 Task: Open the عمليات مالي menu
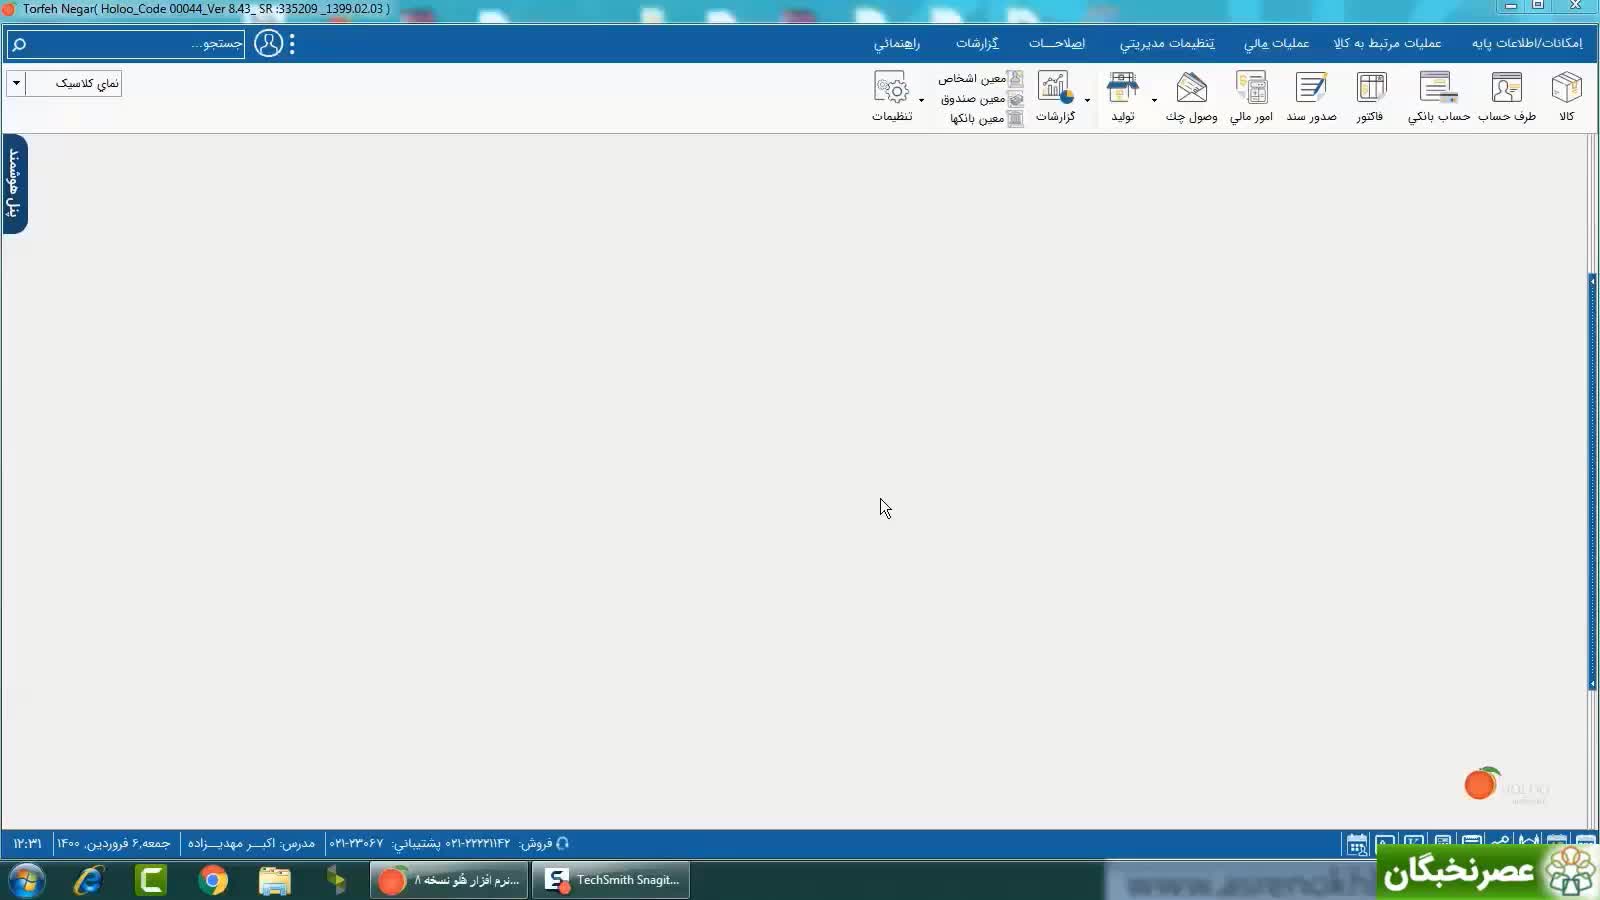point(1276,43)
